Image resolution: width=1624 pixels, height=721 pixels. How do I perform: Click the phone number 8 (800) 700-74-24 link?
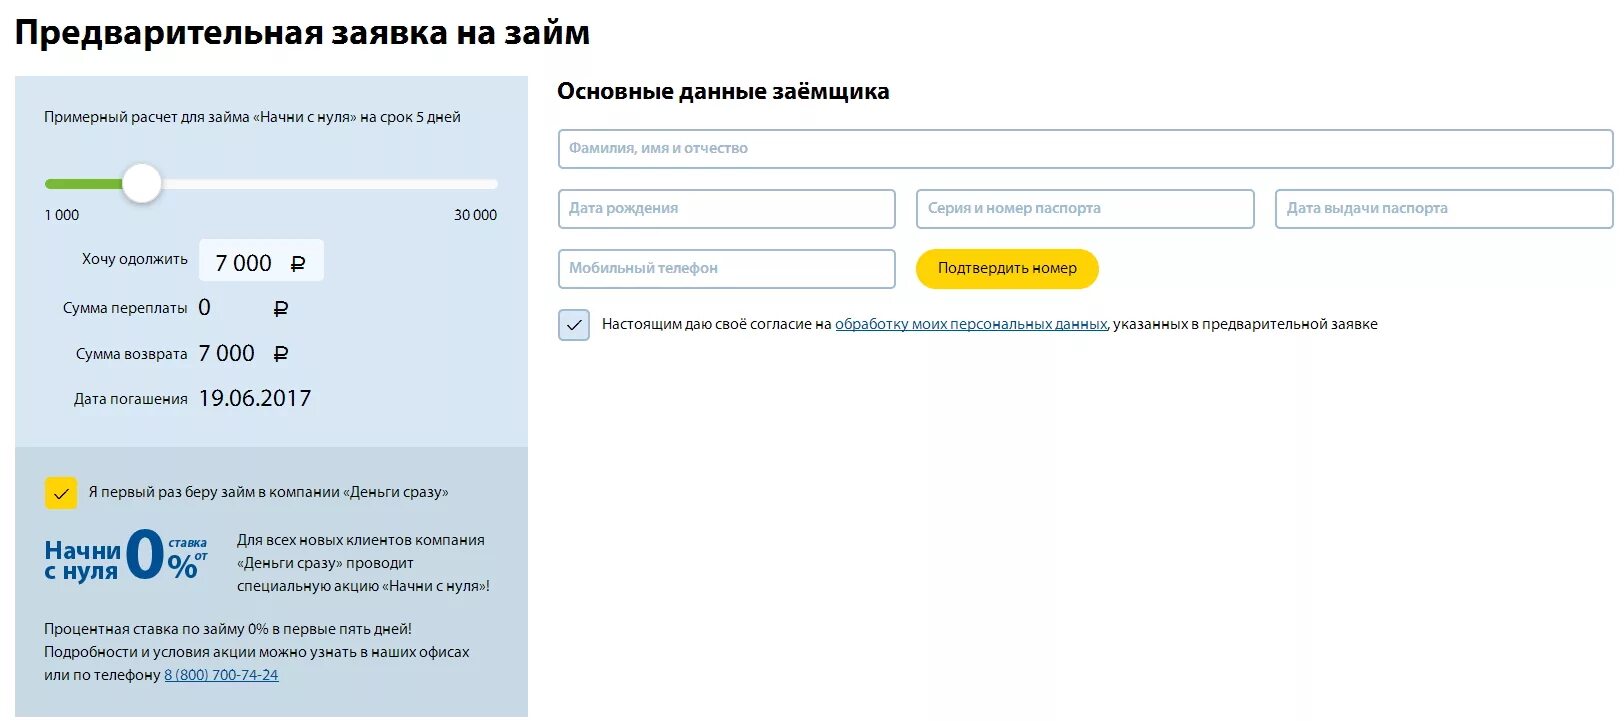point(221,675)
